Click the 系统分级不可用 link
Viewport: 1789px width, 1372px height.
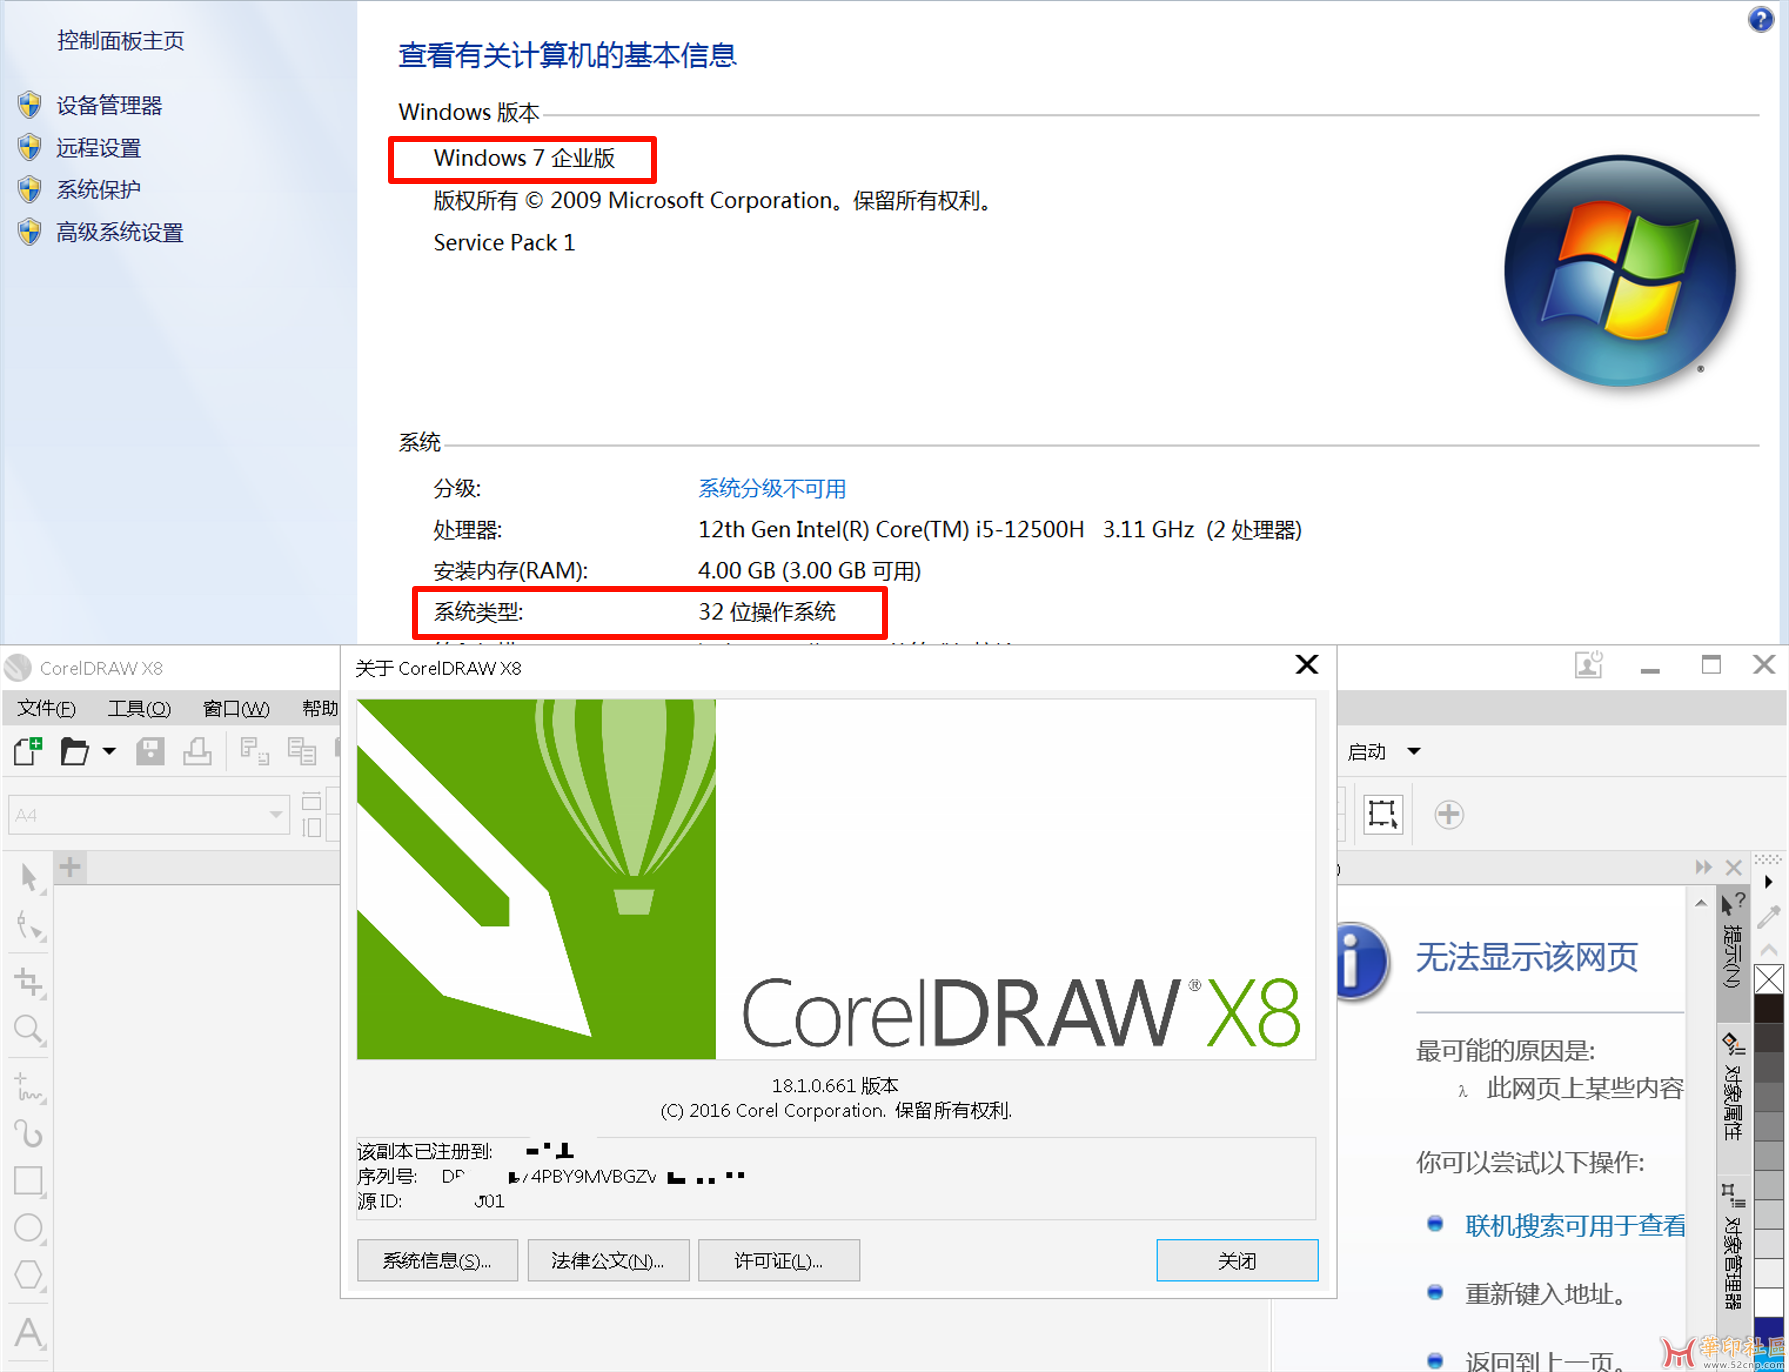(x=772, y=488)
